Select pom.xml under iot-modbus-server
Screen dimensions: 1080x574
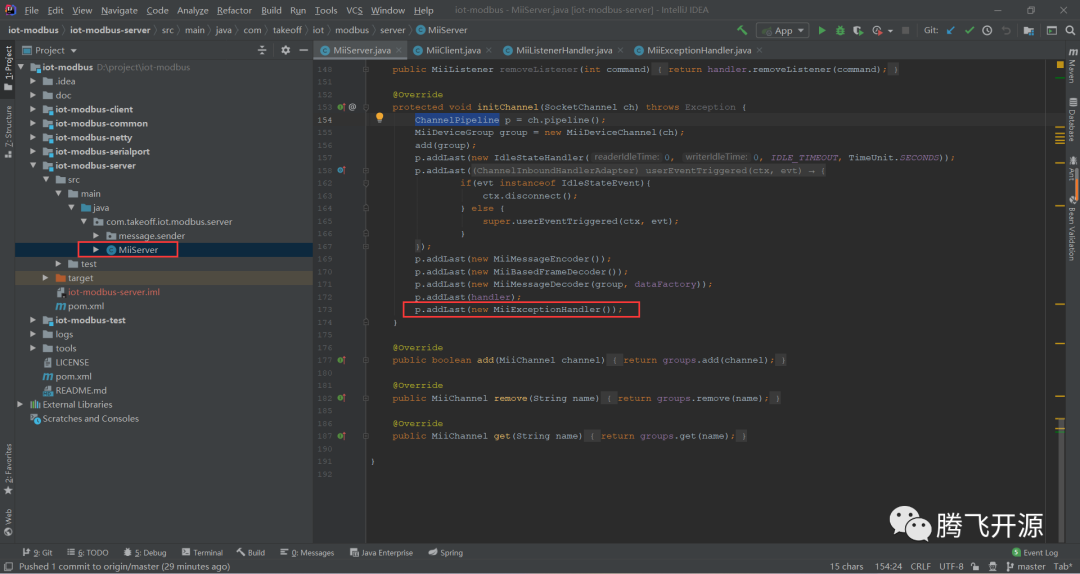pyautogui.click(x=86, y=306)
